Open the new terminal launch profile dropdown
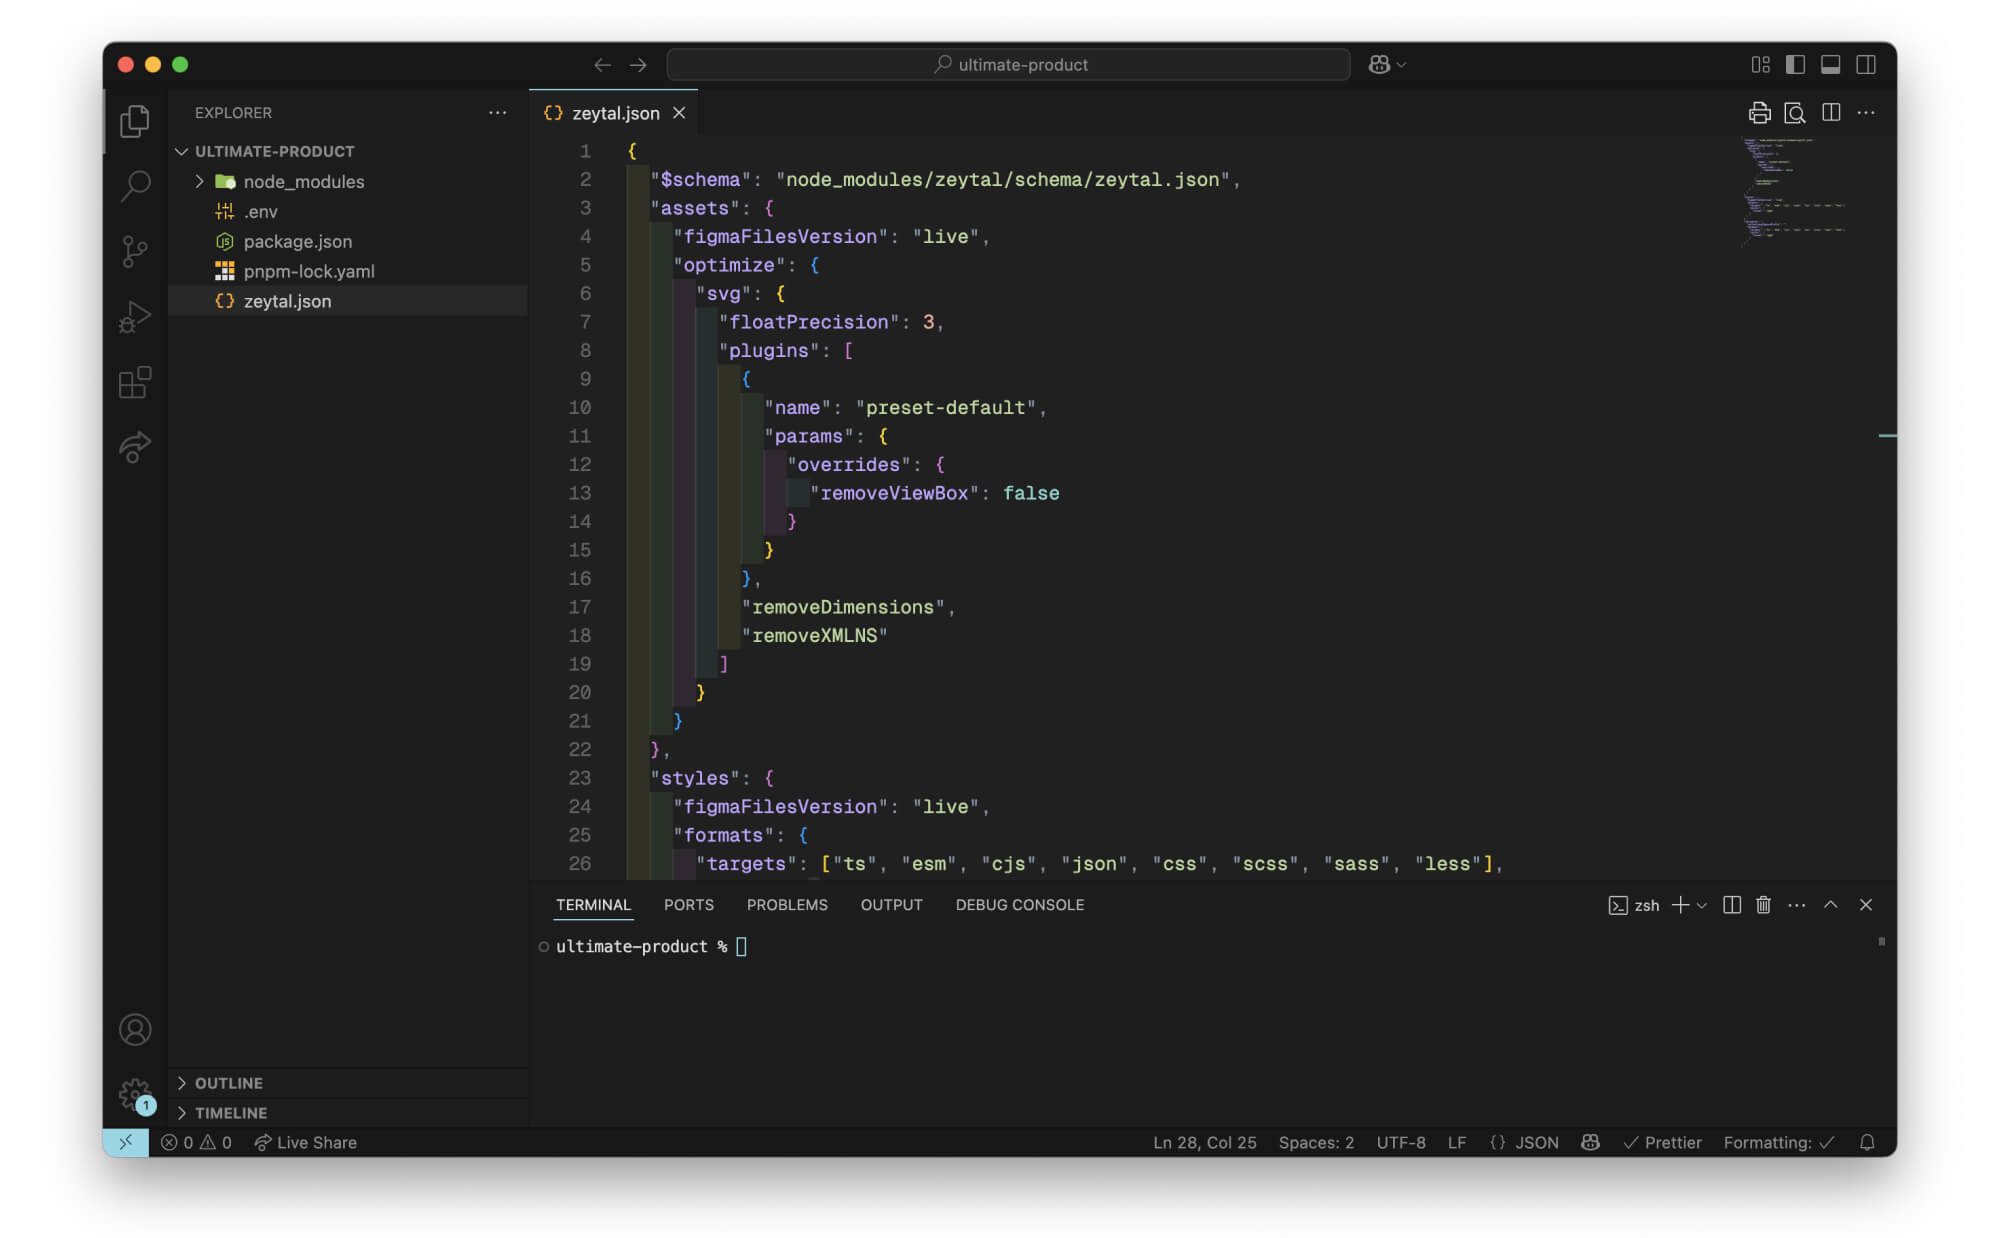The image size is (2000, 1238). point(1702,905)
